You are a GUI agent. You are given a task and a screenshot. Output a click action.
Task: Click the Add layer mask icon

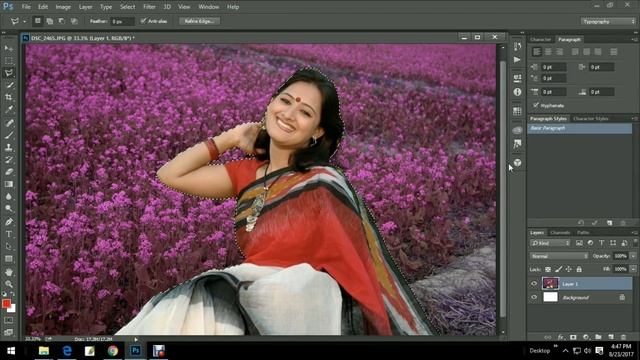[573, 337]
